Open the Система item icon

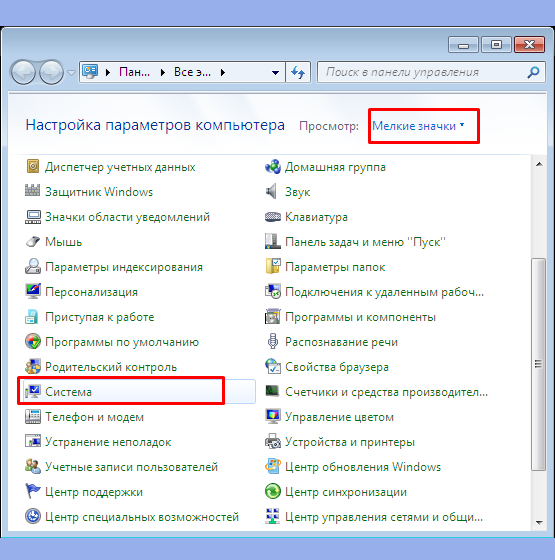[x=33, y=392]
